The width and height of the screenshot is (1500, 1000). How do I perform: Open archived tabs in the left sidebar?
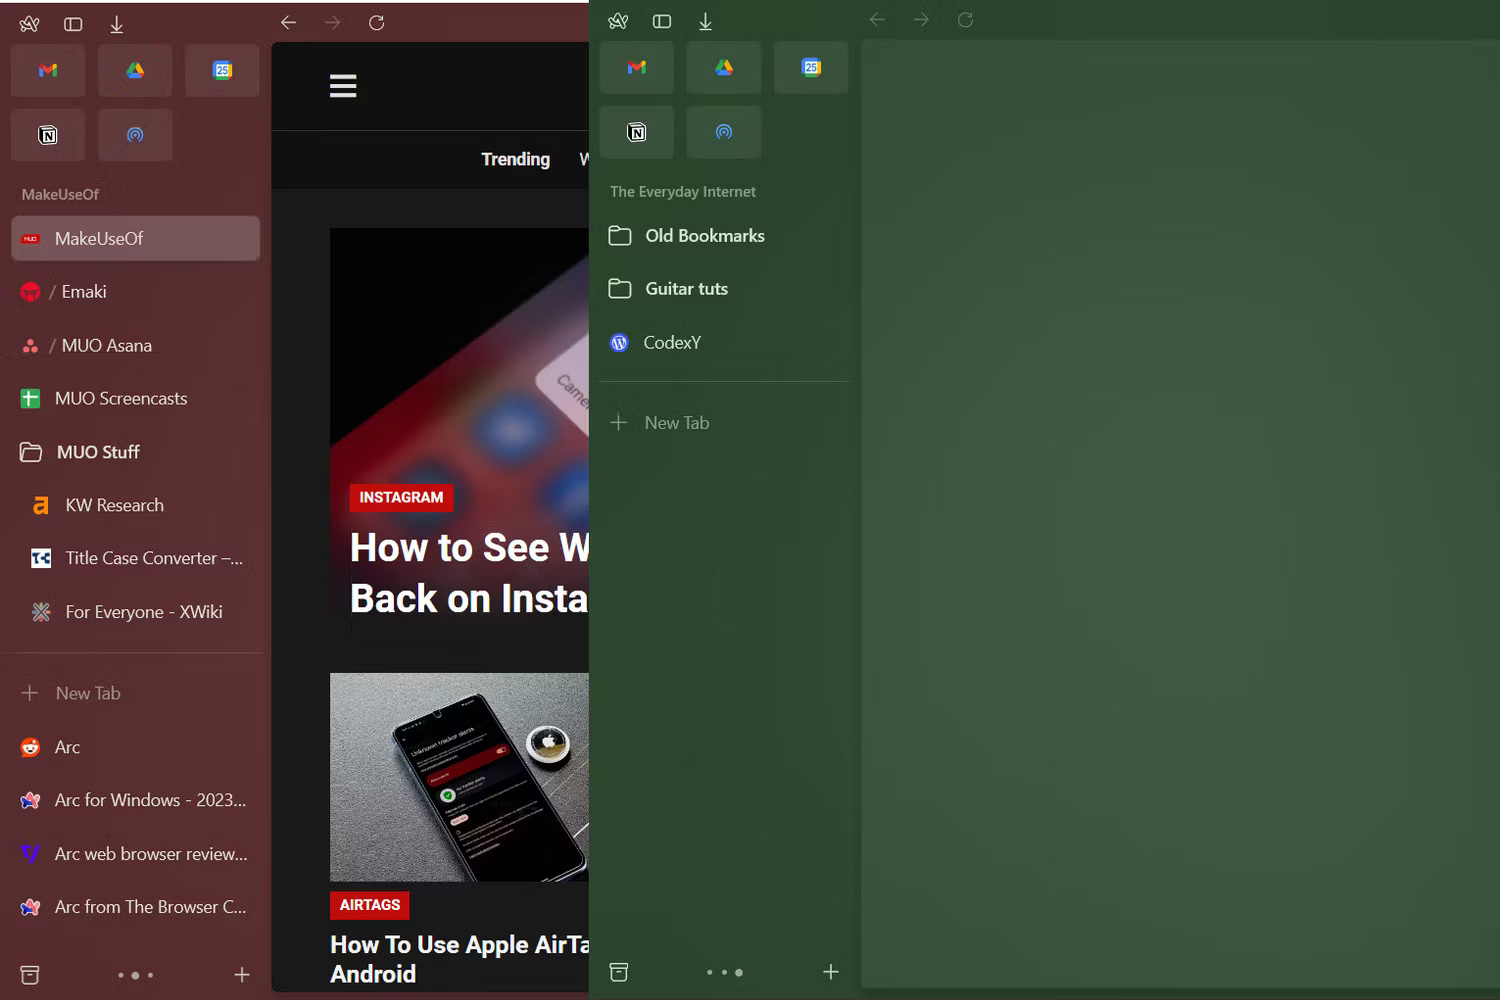coord(30,974)
